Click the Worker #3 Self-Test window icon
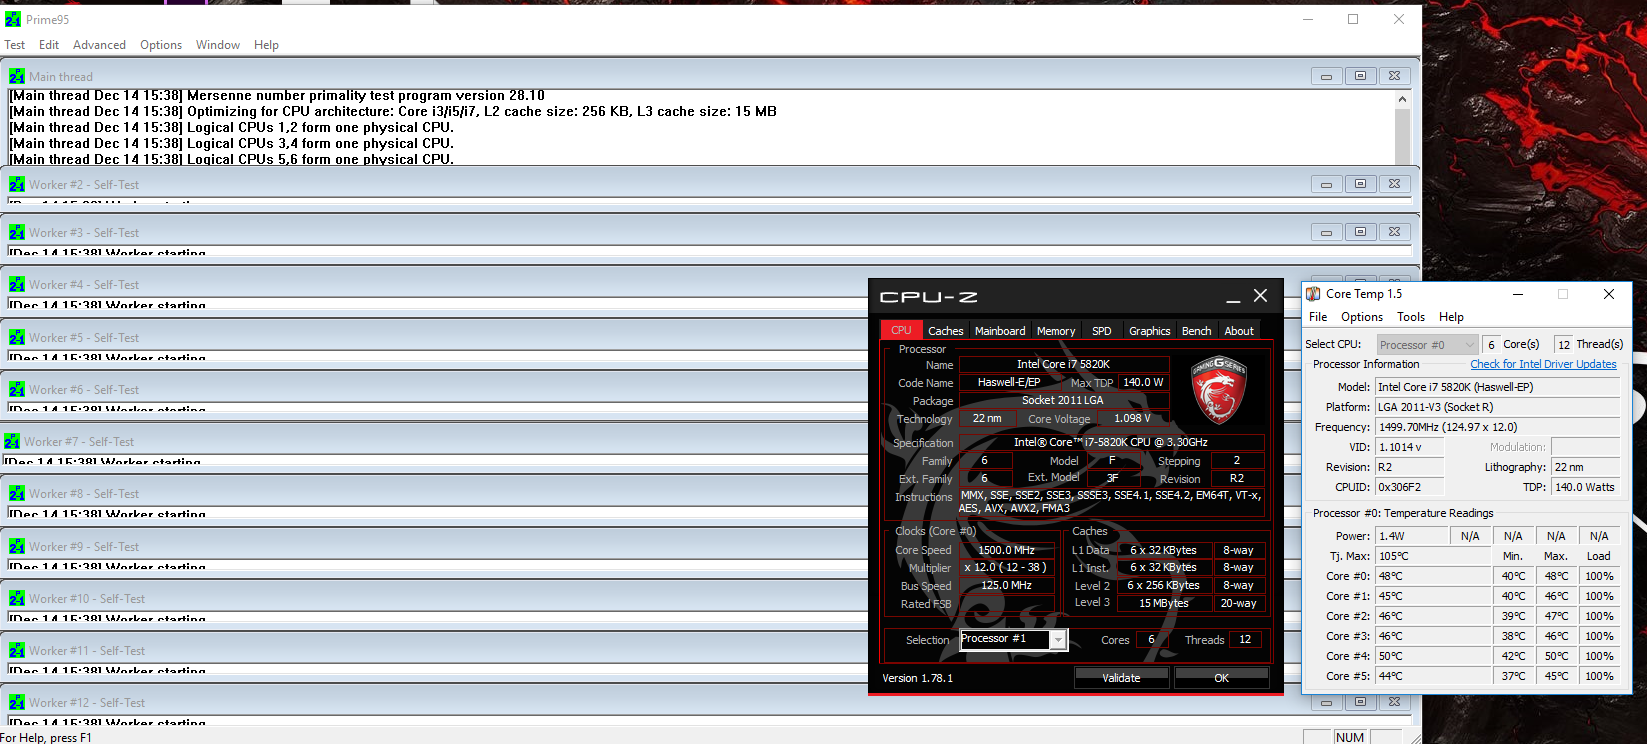 tap(17, 232)
